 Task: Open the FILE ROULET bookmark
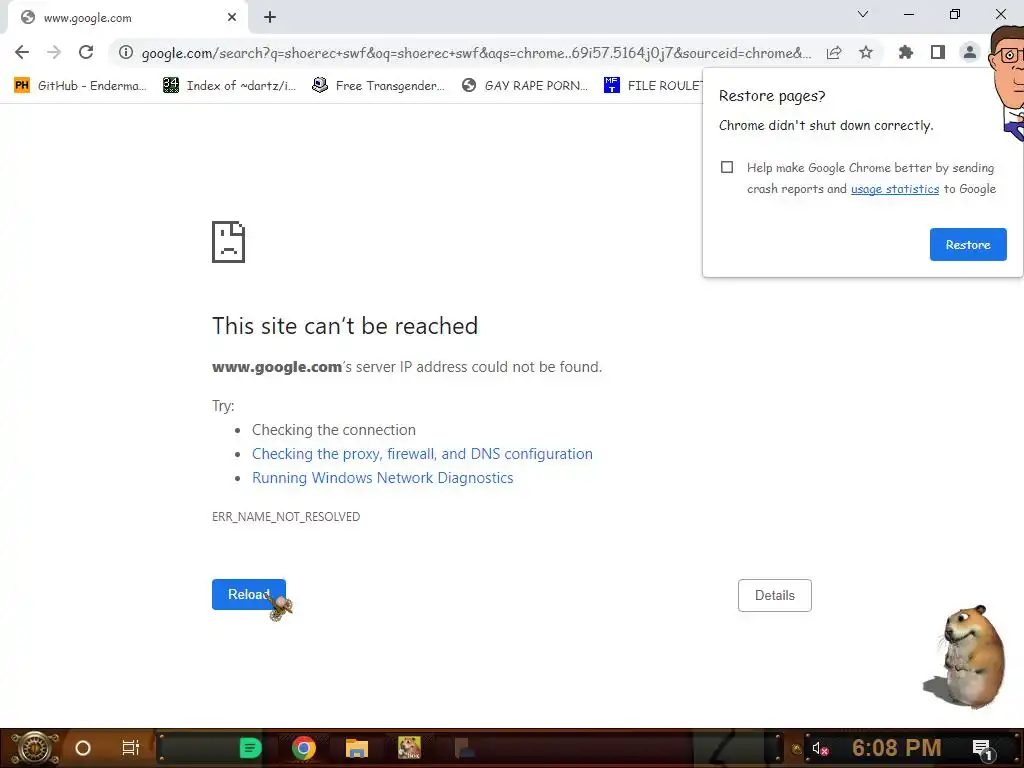coord(653,86)
